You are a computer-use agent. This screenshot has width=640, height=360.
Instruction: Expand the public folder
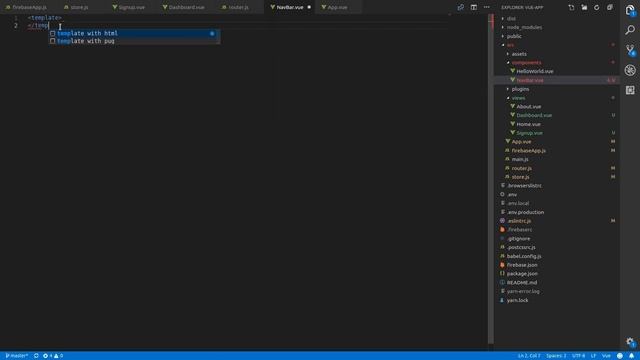click(x=514, y=36)
